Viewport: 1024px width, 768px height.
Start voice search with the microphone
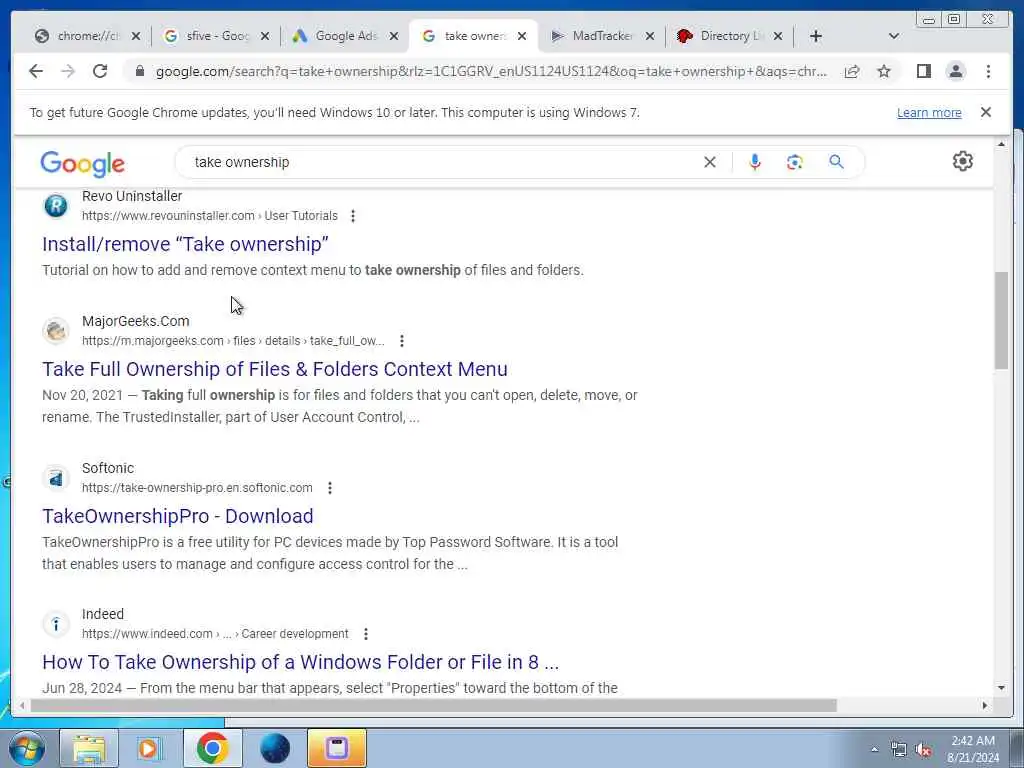click(755, 162)
